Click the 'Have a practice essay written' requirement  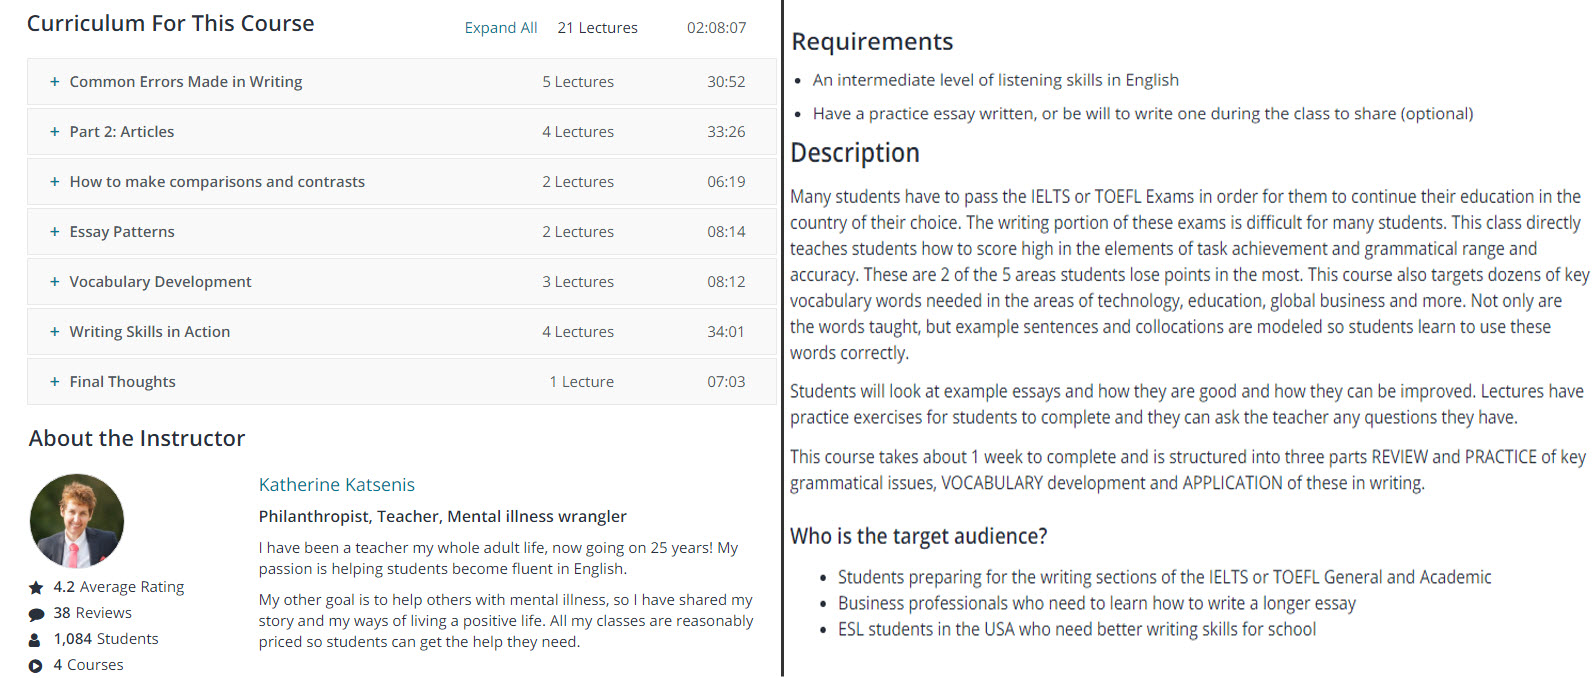1143,114
